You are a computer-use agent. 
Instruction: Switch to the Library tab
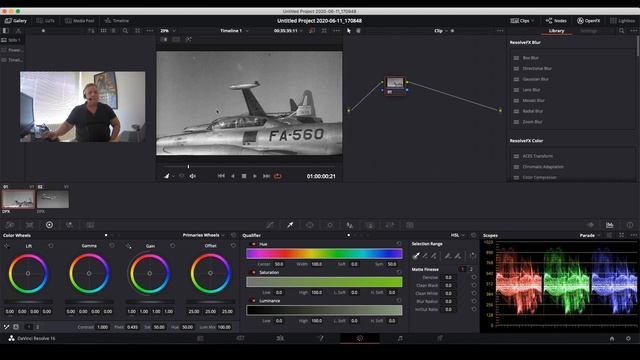[x=556, y=31]
